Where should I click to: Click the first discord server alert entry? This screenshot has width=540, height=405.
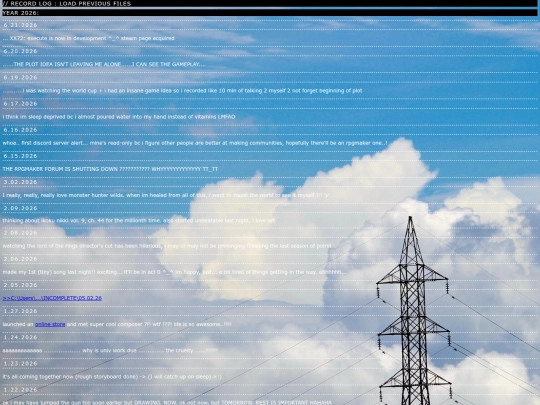pos(195,143)
